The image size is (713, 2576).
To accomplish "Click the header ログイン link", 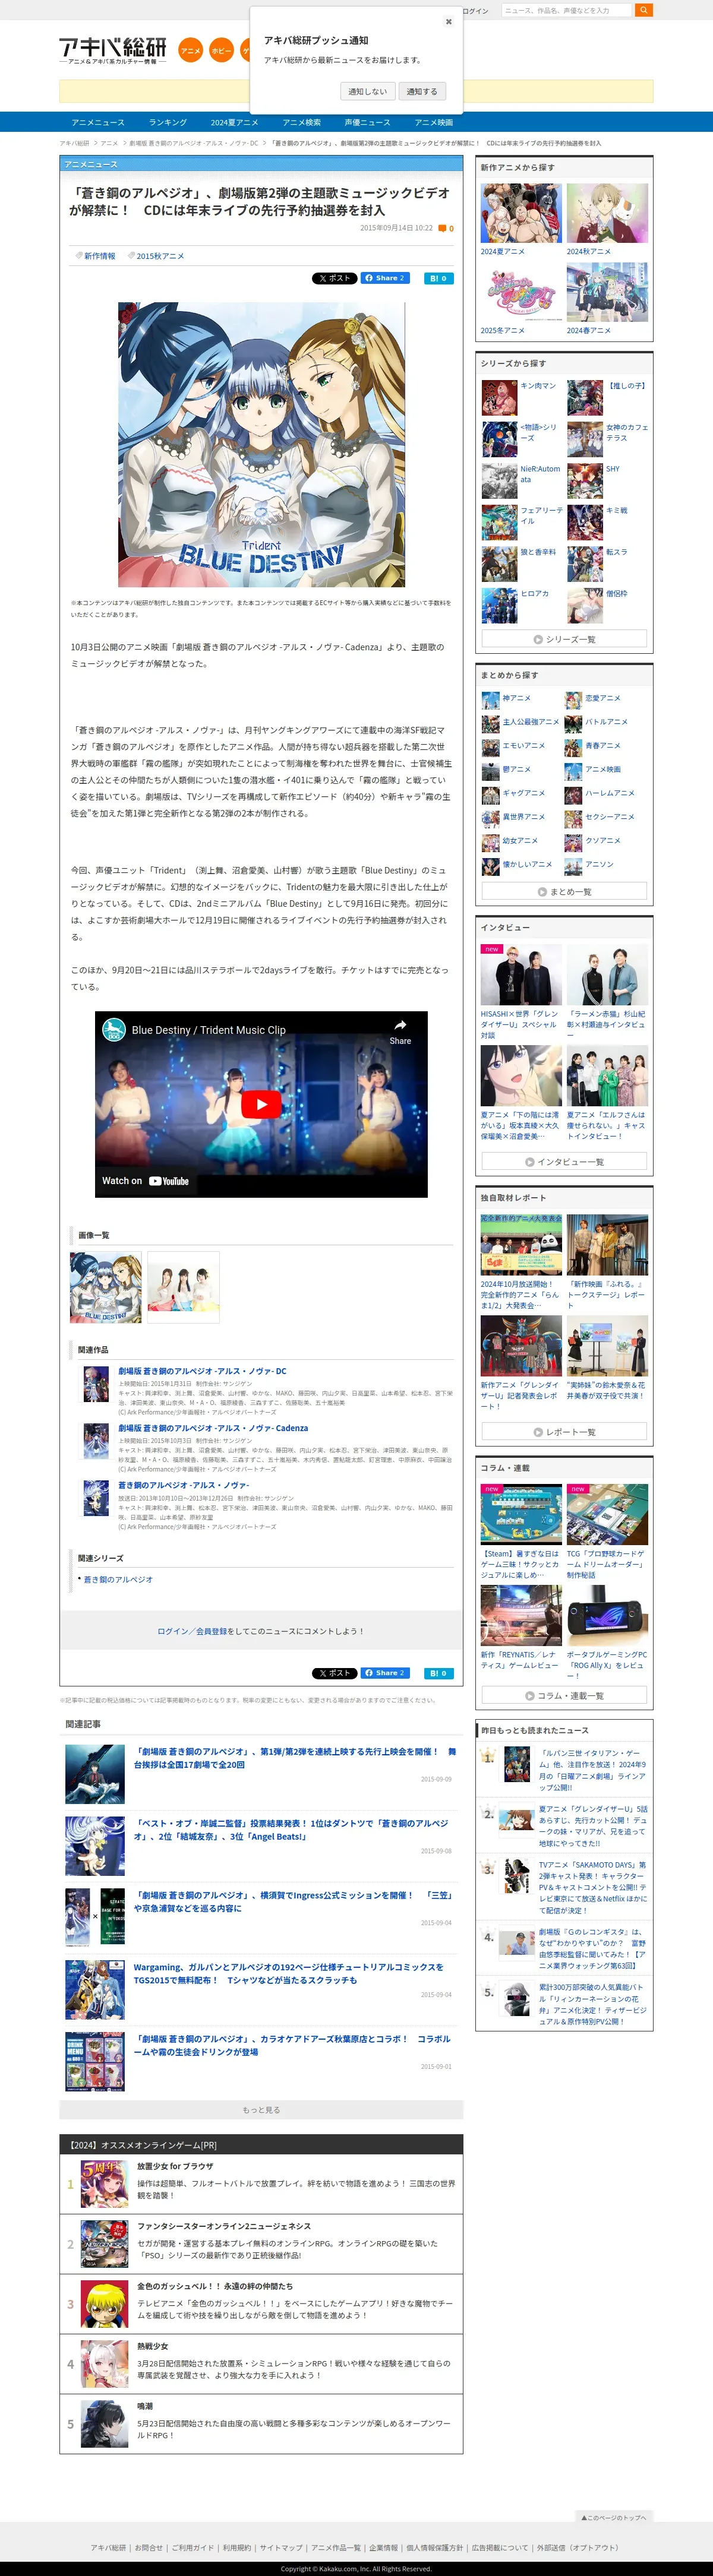I will [x=477, y=11].
